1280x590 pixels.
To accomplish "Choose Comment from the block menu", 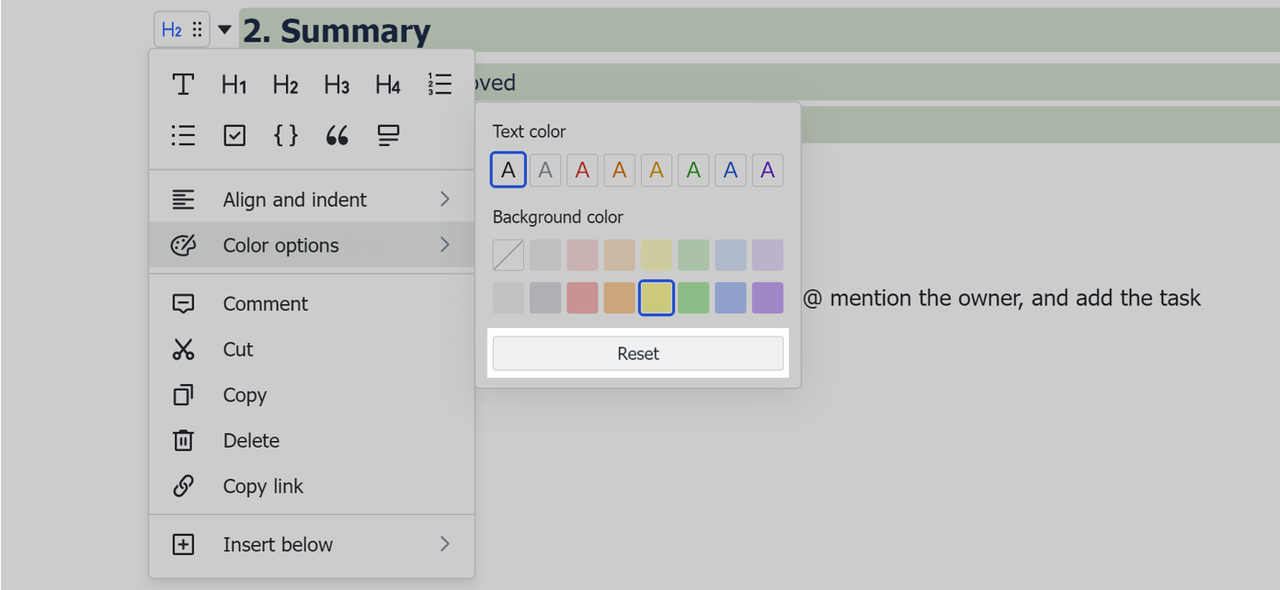I will (265, 304).
